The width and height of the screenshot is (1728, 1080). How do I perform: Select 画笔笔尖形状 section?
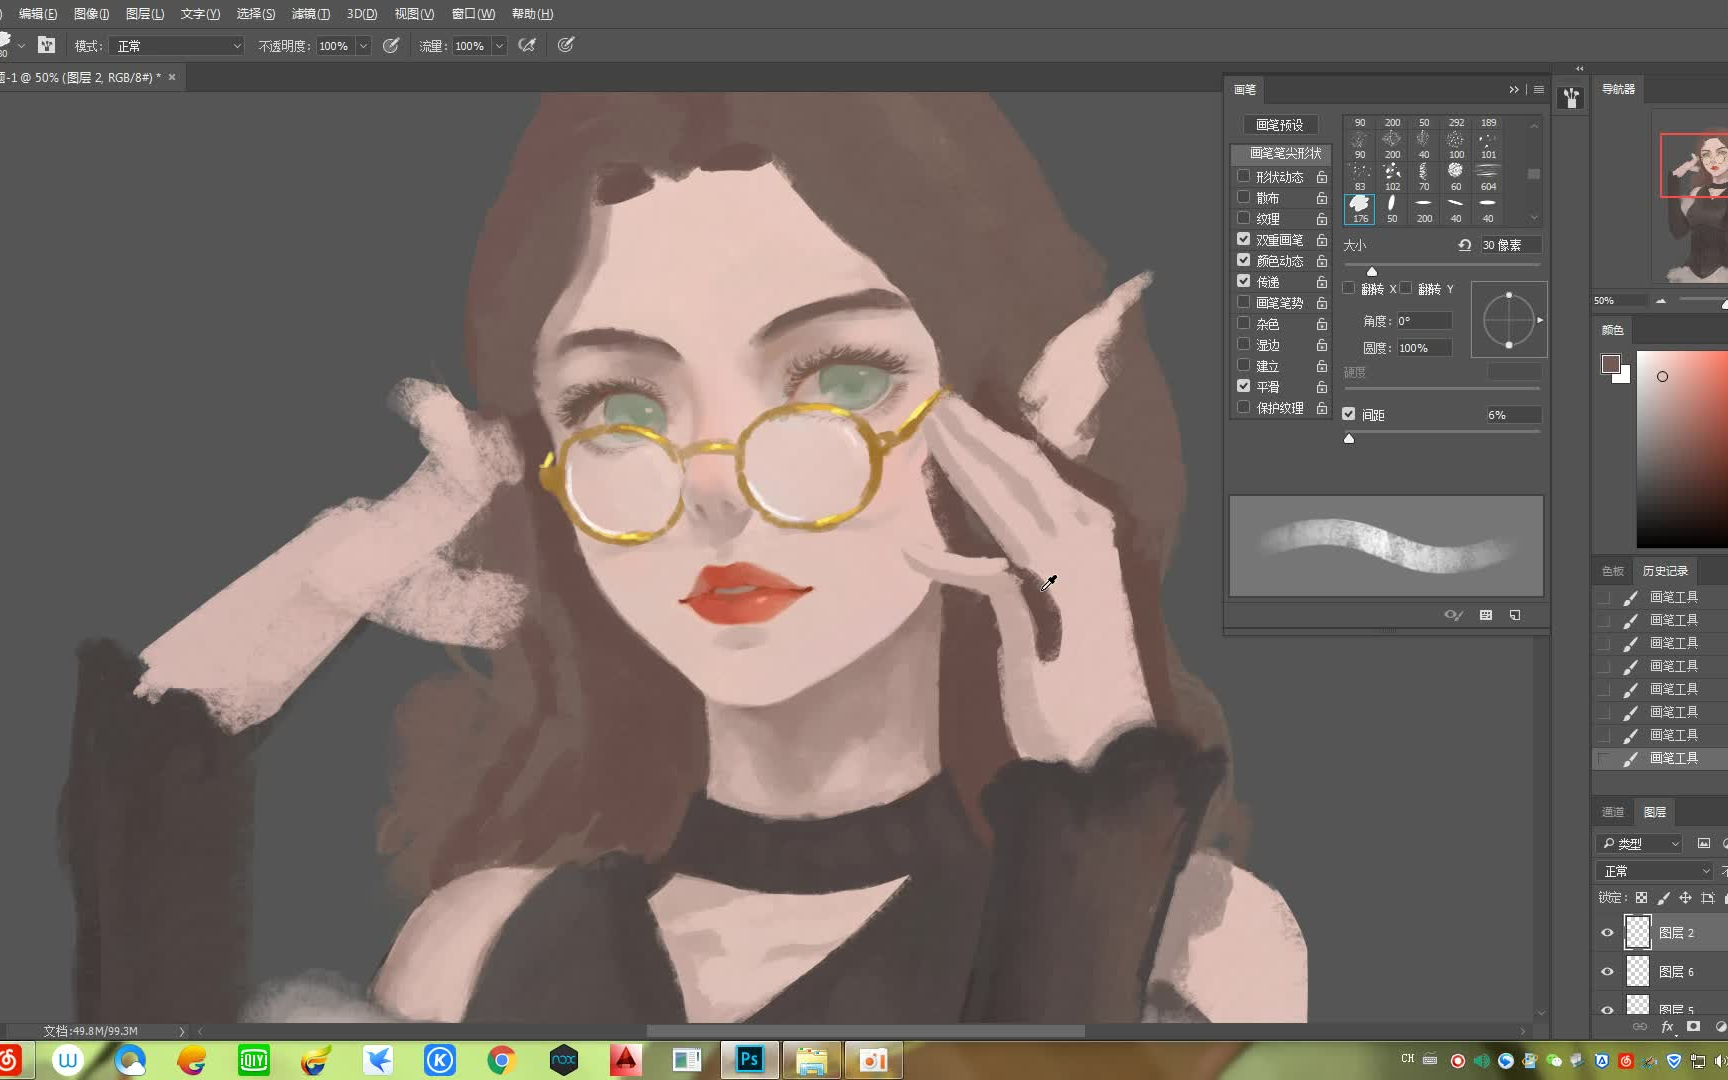click(1281, 153)
